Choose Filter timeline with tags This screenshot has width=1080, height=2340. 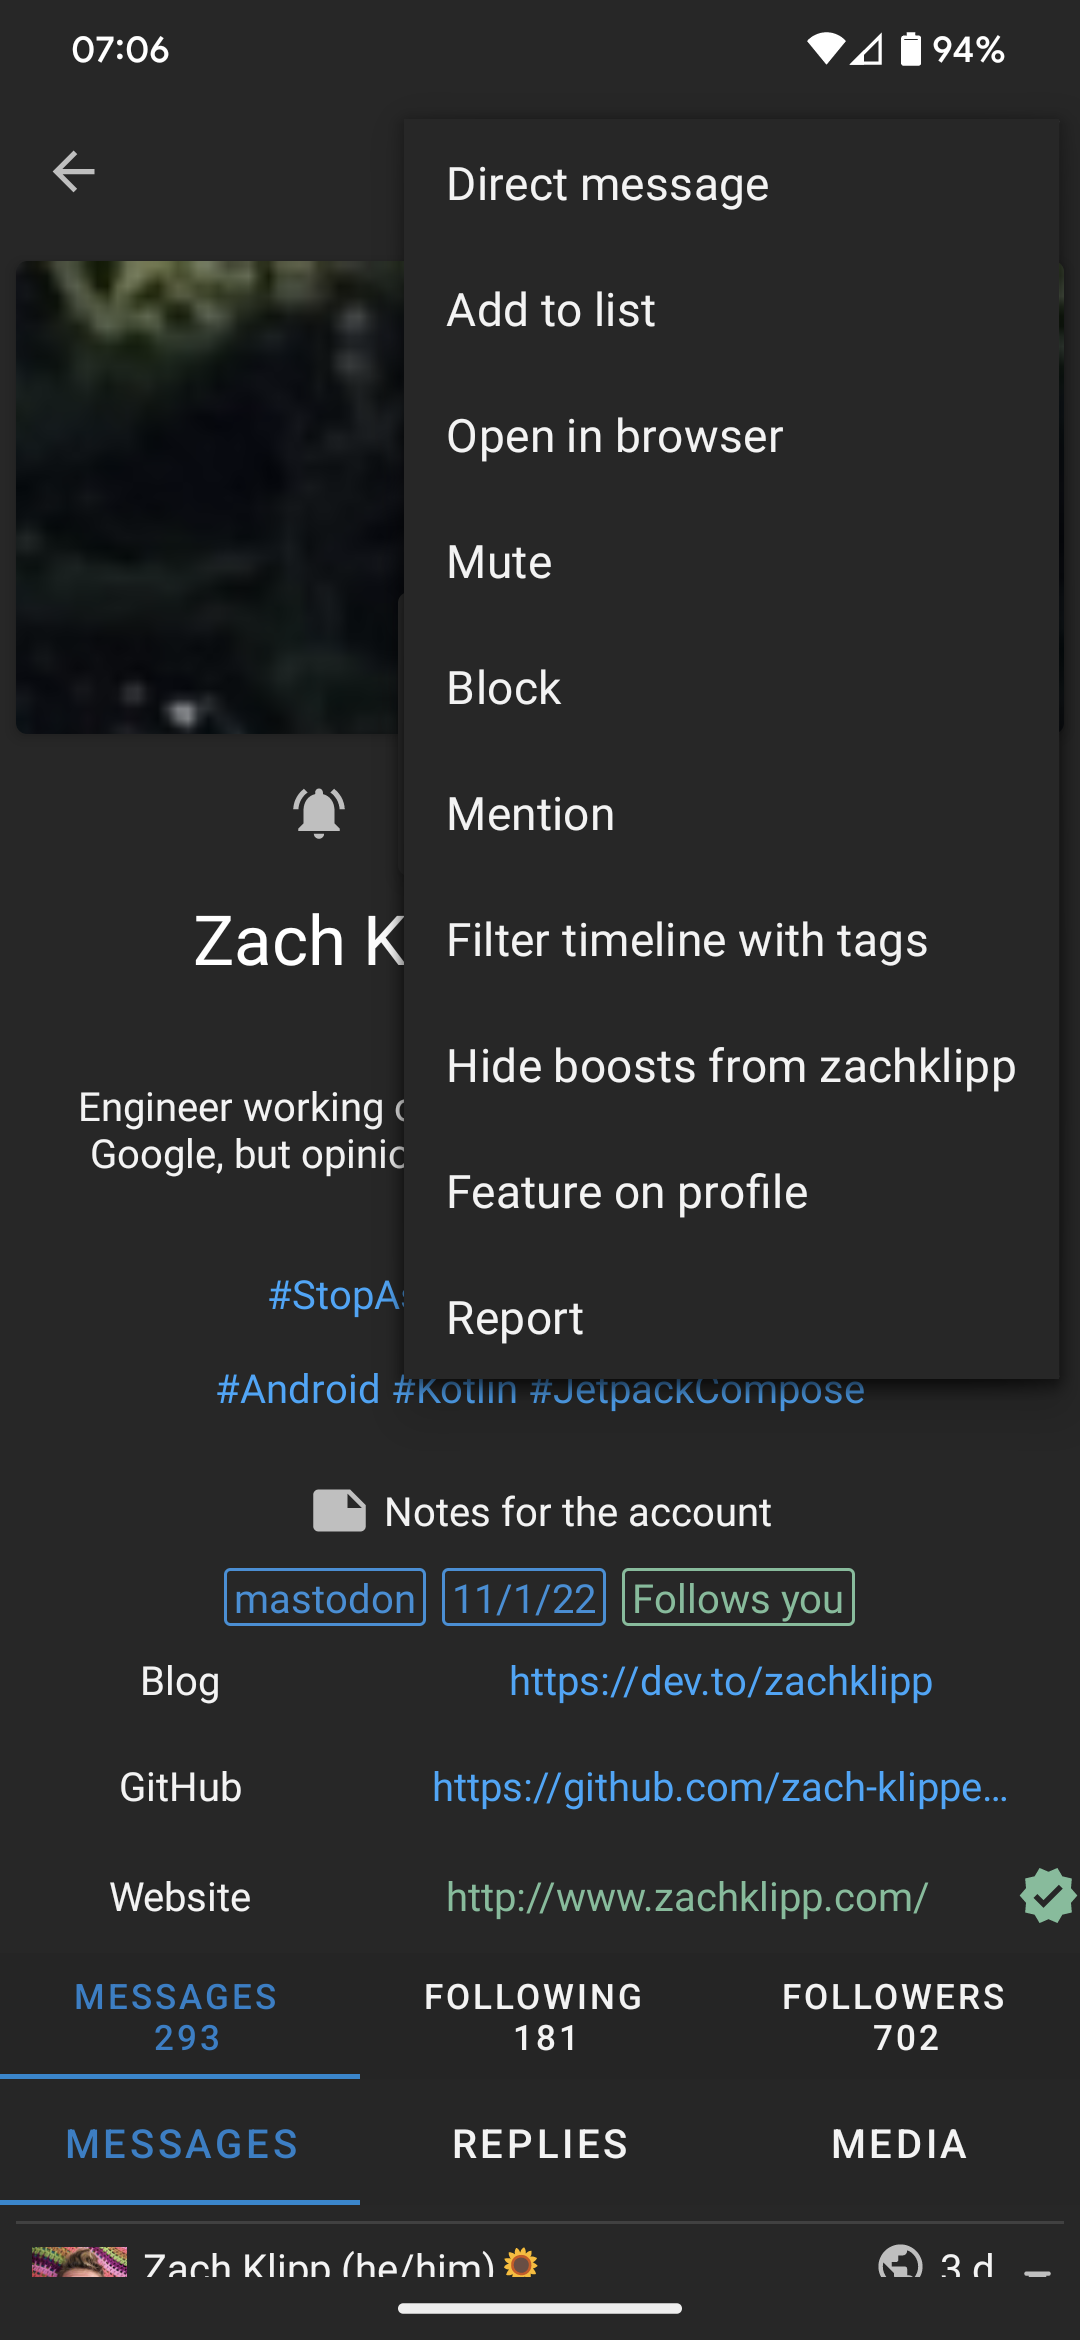[x=687, y=939]
